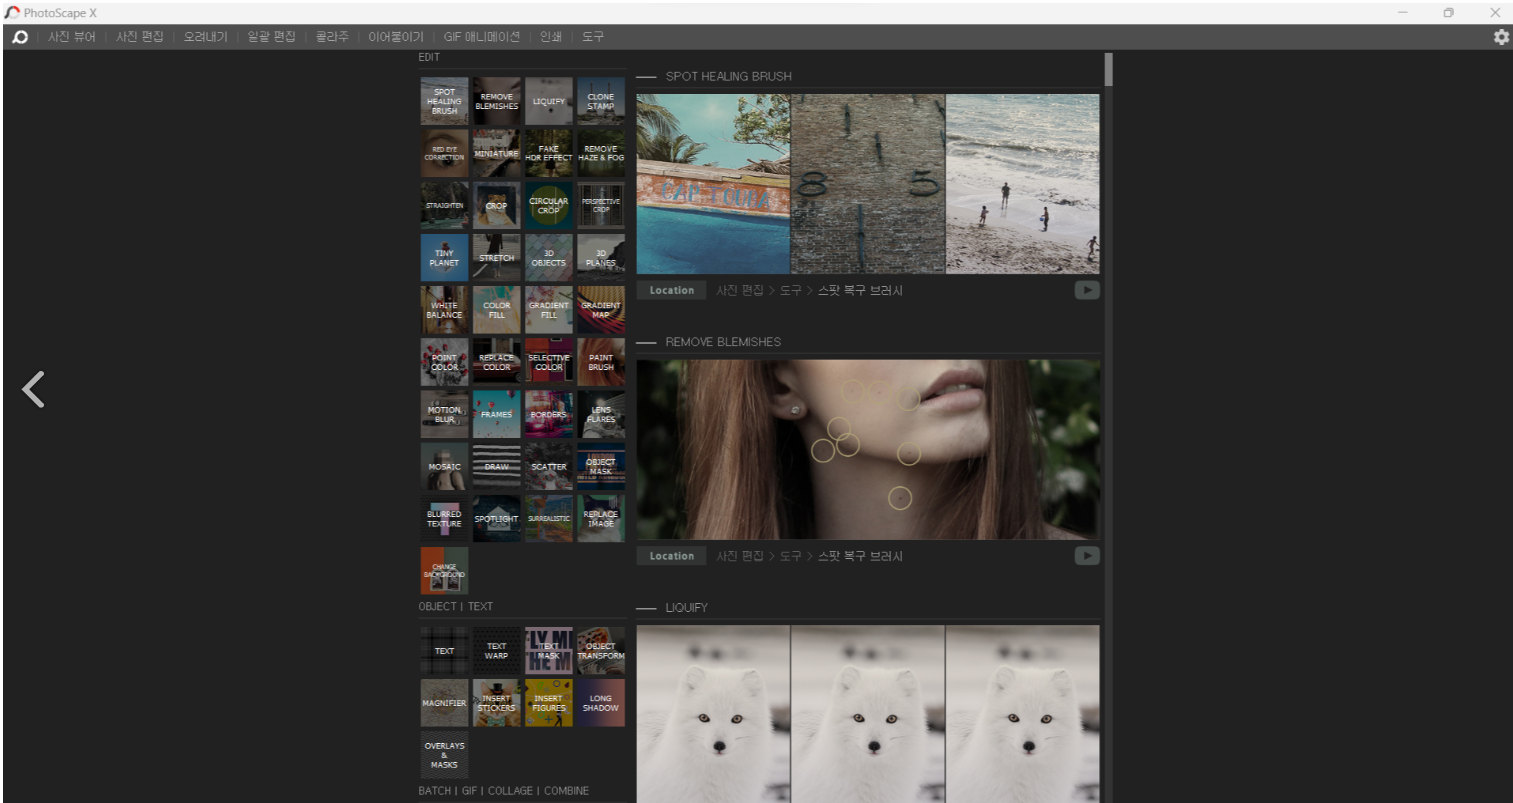The width and height of the screenshot is (1513, 803).
Task: Select the Straighten tile
Action: coord(444,205)
